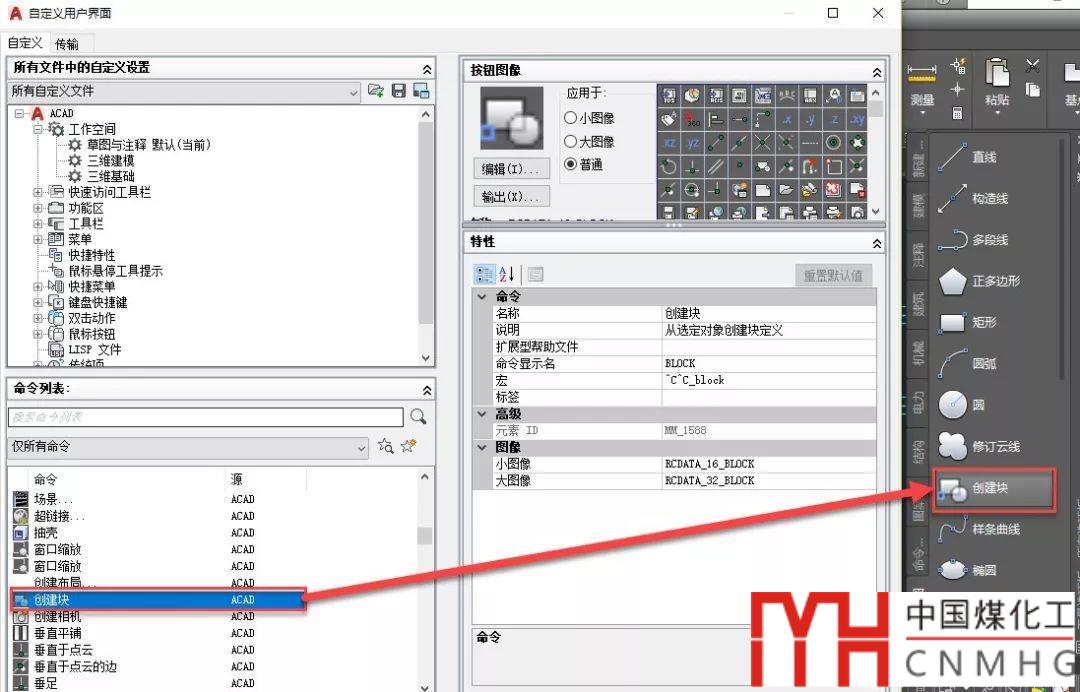Click the create new command star icon
The image size is (1080, 692).
point(408,446)
